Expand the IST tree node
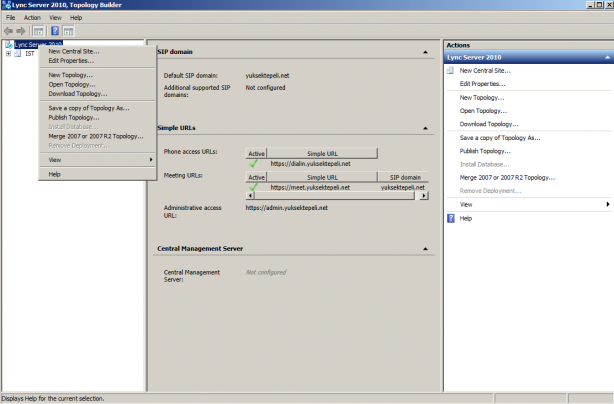This screenshot has height=404, width=614. click(x=8, y=54)
